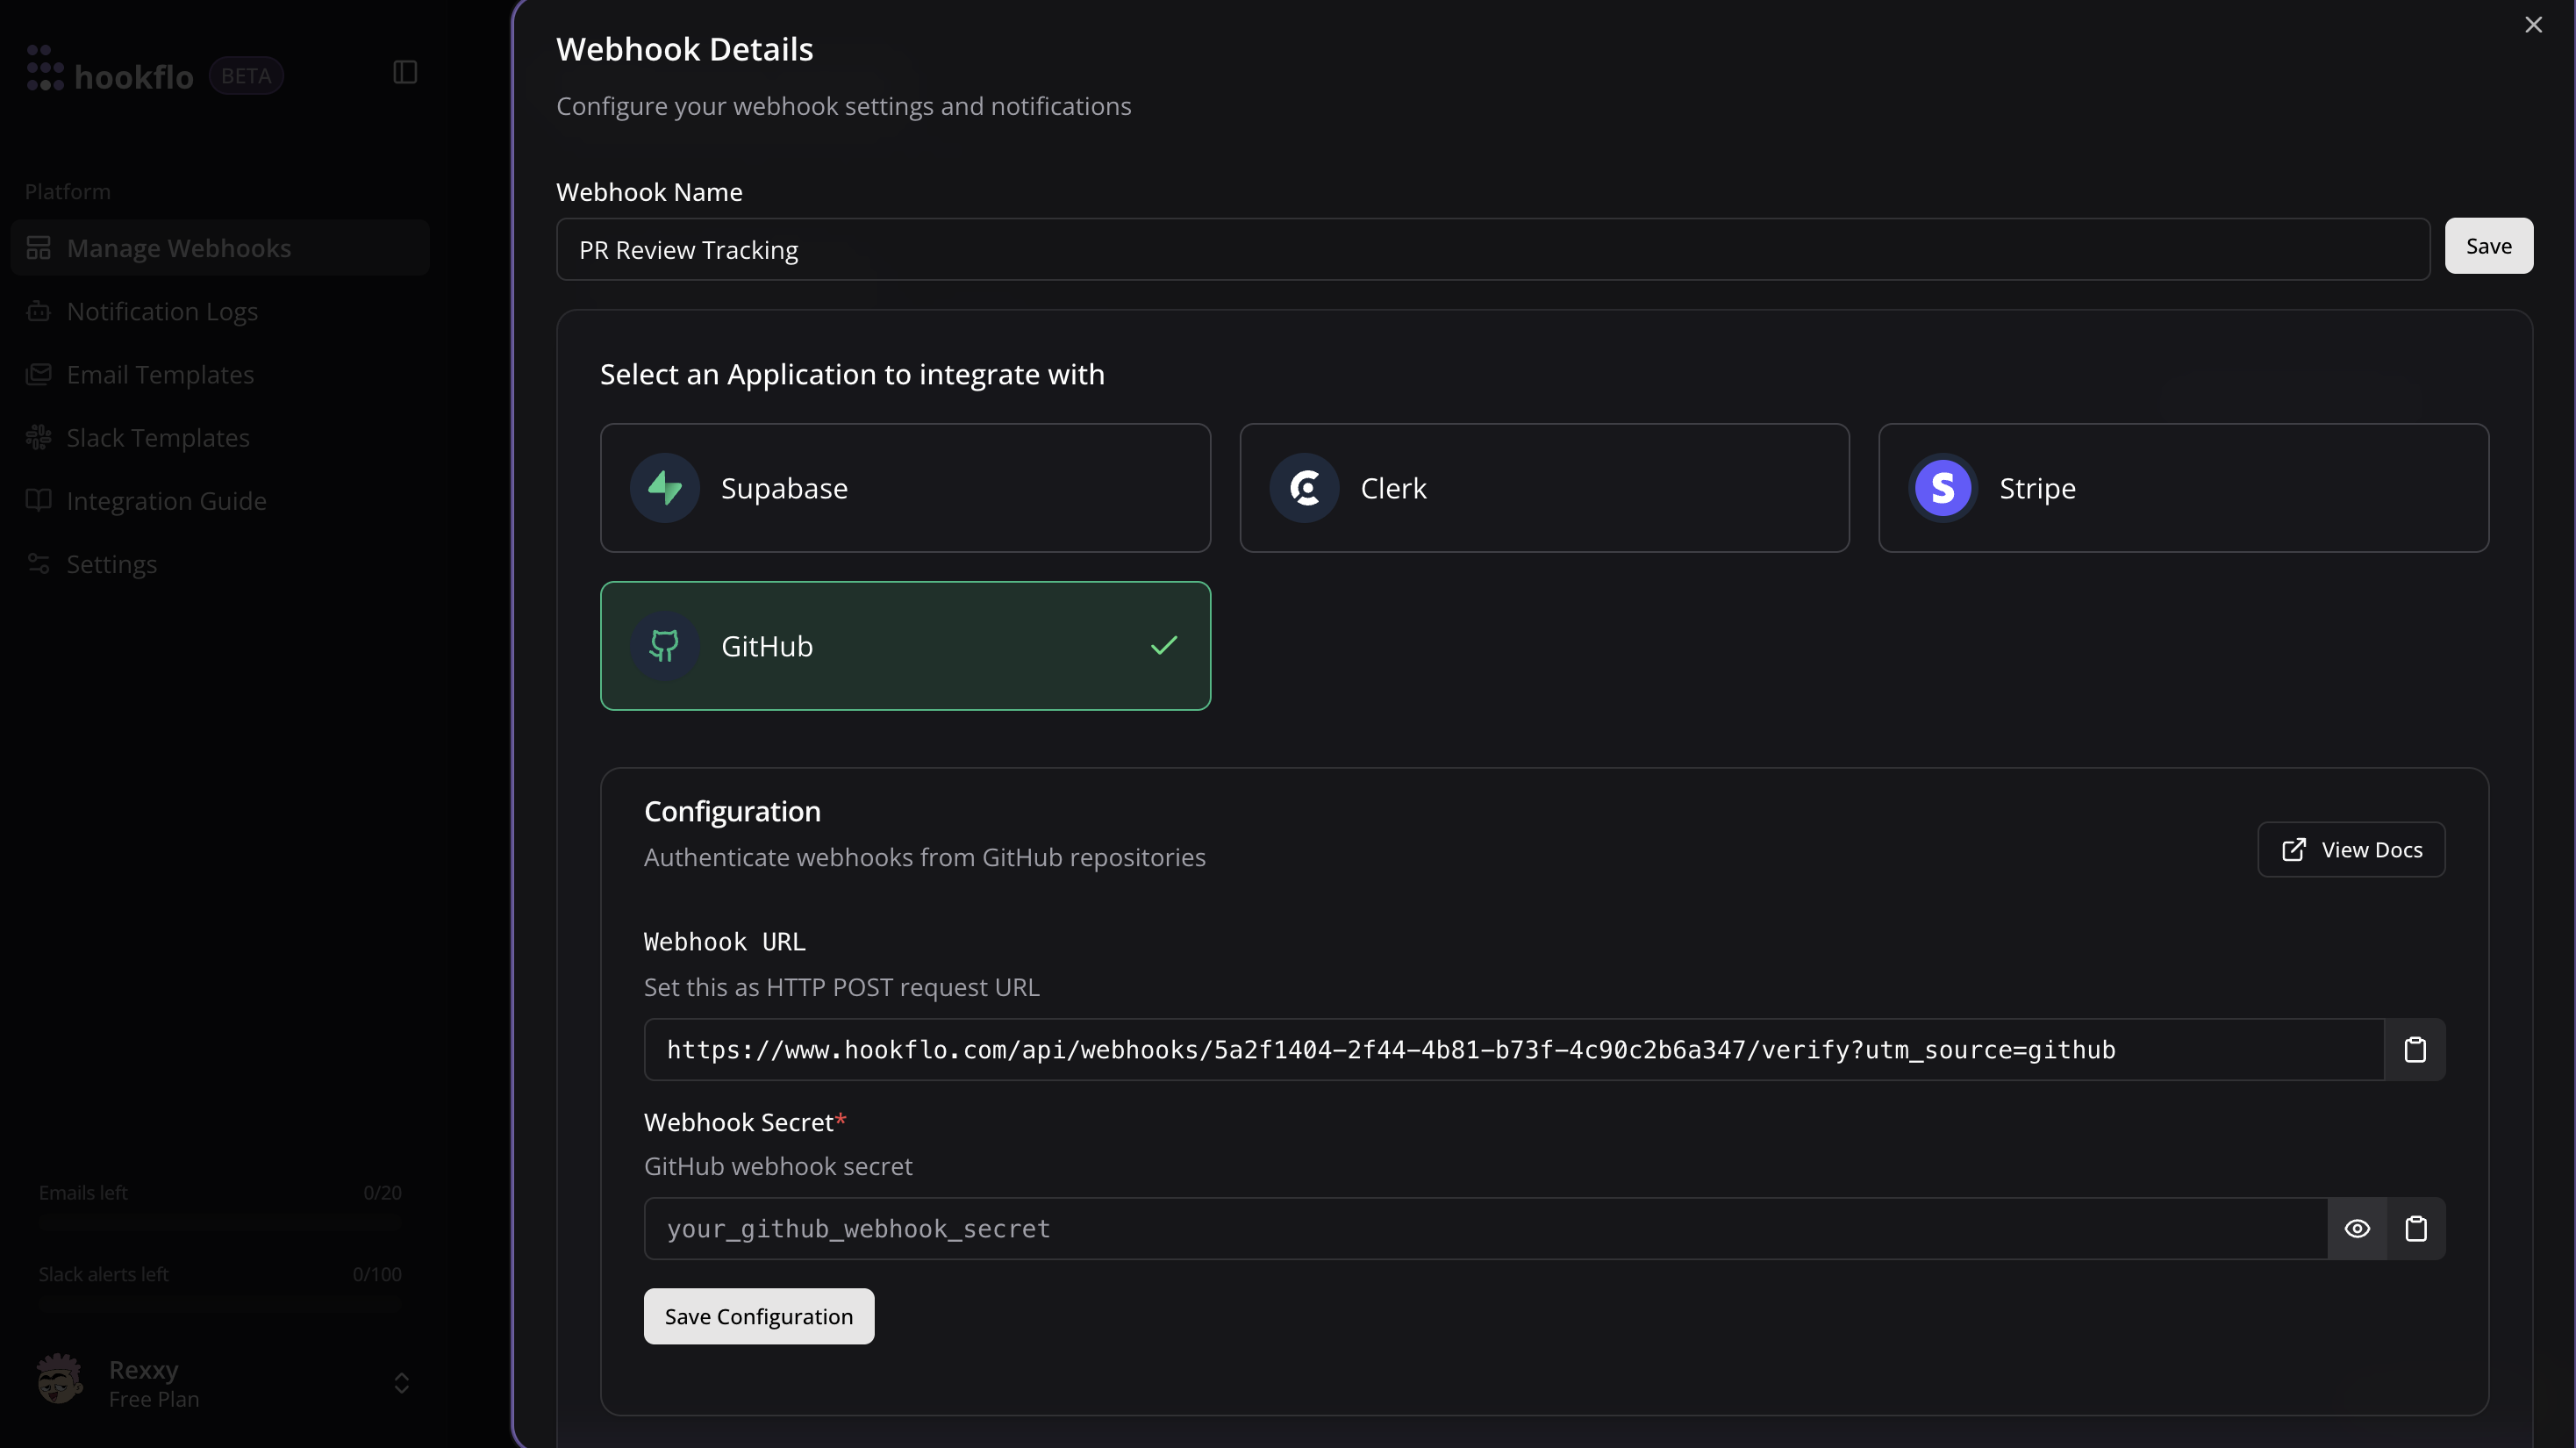Open Manage Webhooks in sidebar
This screenshot has height=1448, width=2576.
click(x=179, y=248)
